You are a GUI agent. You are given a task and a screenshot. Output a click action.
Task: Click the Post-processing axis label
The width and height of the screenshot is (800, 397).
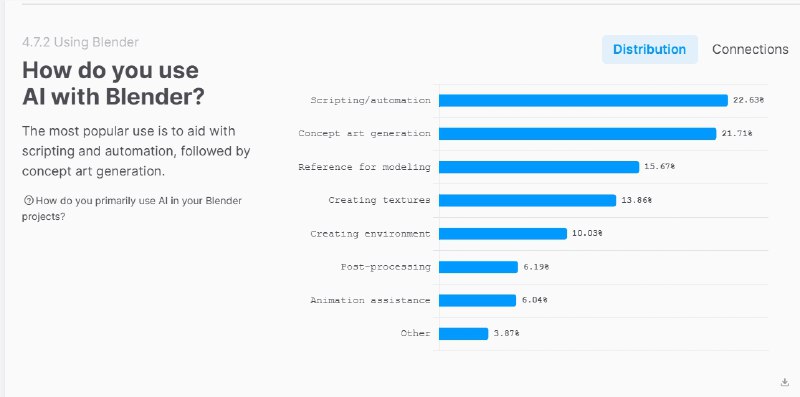coord(386,267)
